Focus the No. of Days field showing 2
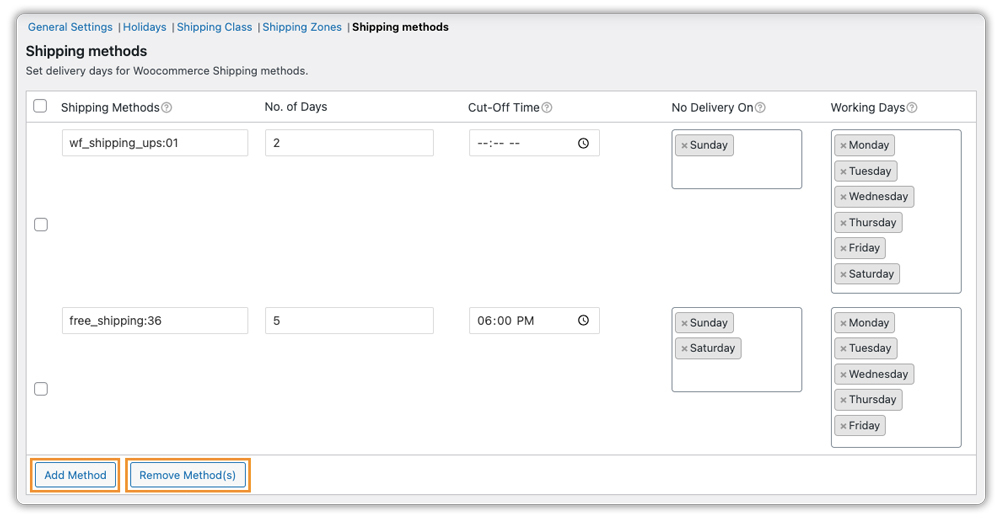 (x=349, y=143)
